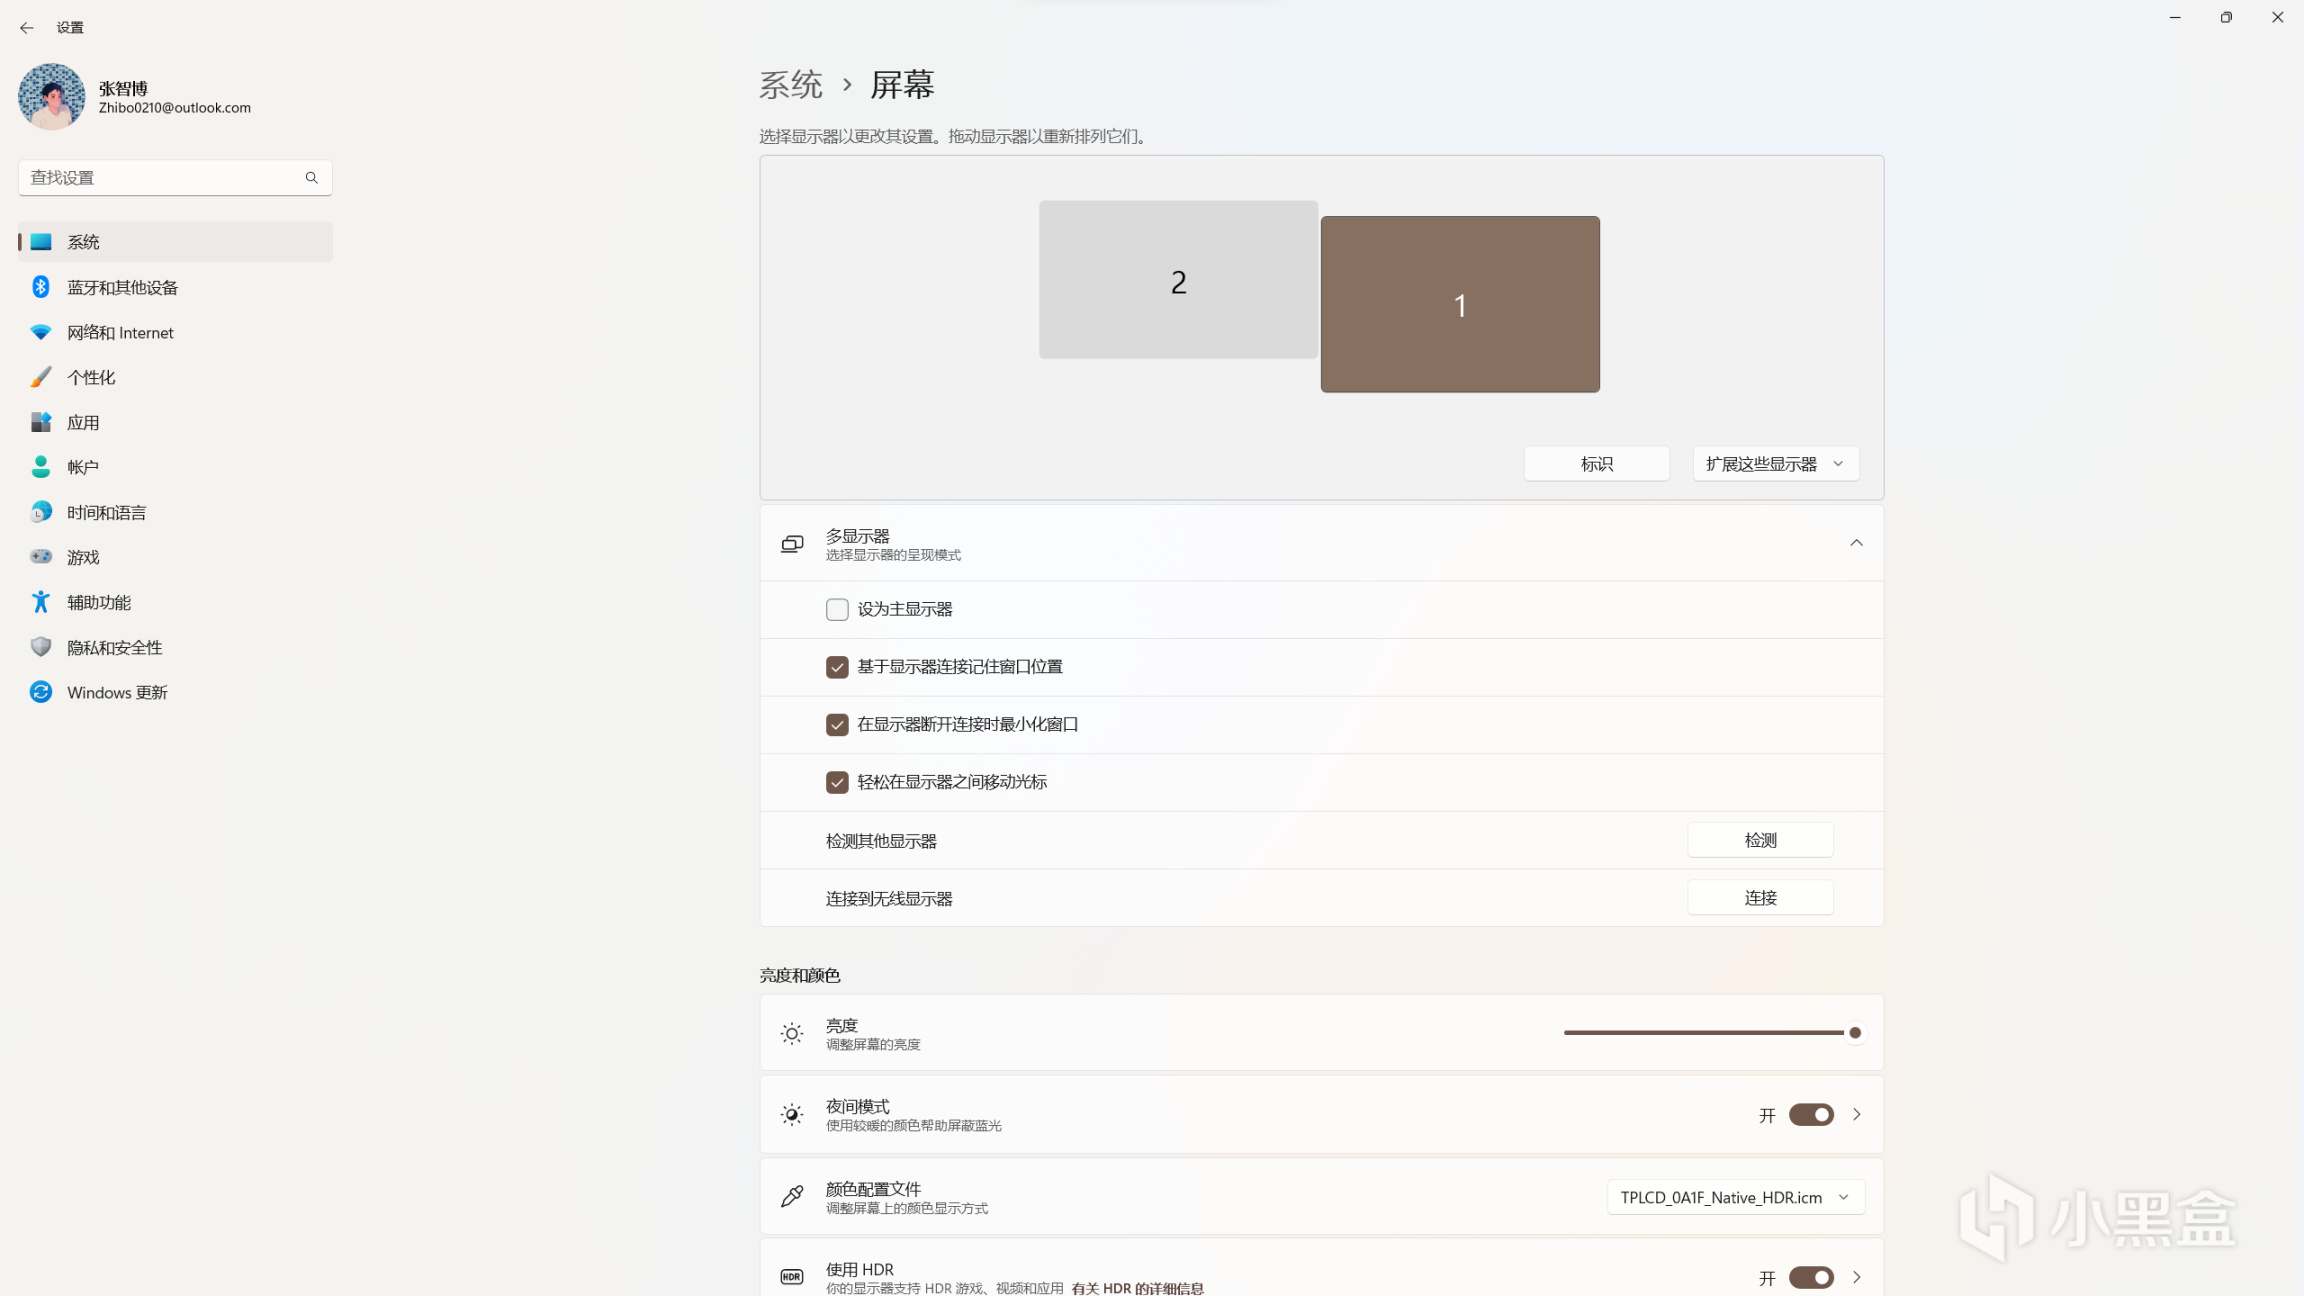Click the back arrow icon
The image size is (2304, 1296).
pos(27,28)
